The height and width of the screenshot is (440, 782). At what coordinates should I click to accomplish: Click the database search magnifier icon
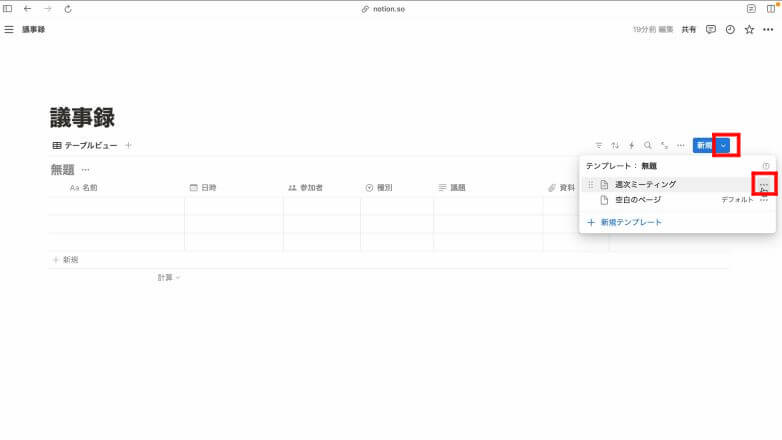point(647,145)
